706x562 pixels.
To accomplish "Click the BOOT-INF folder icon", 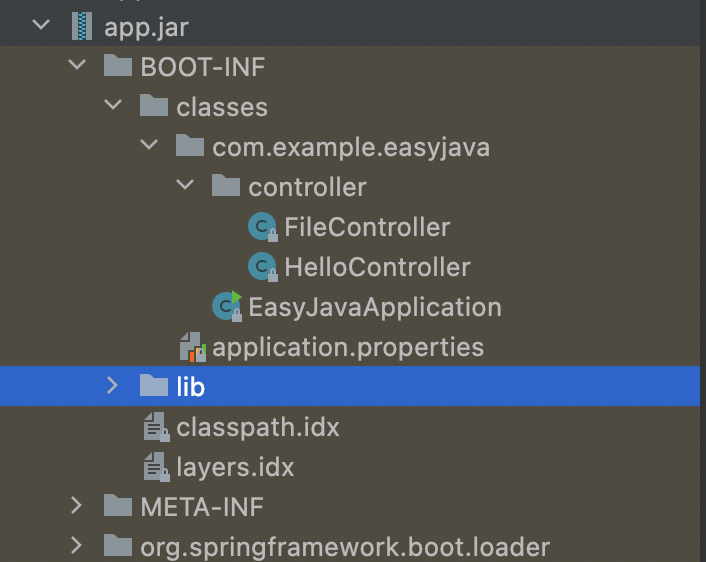I will (x=118, y=67).
